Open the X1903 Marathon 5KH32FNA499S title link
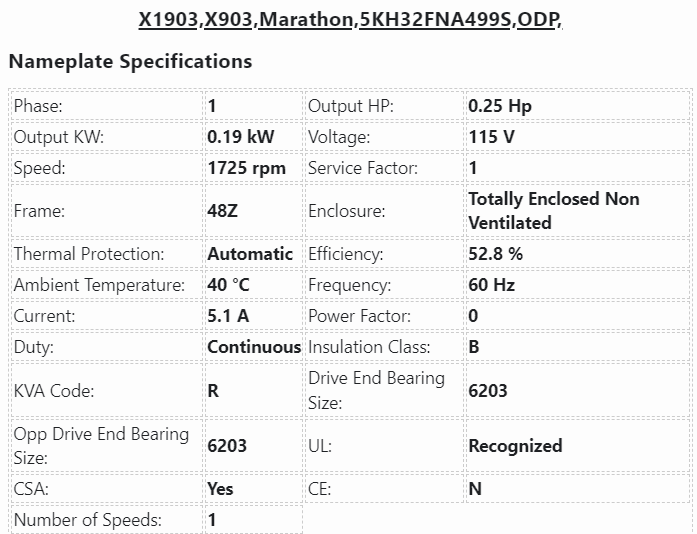Image resolution: width=697 pixels, height=534 pixels. pyautogui.click(x=349, y=21)
